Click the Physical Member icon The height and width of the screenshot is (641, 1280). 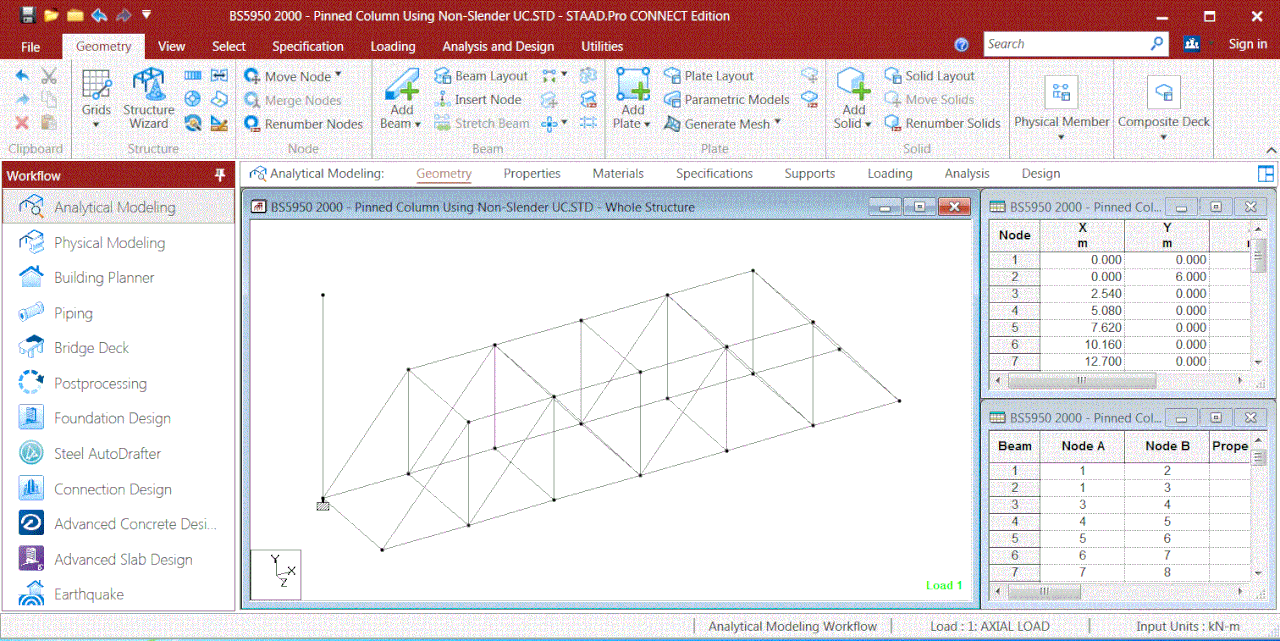[1061, 92]
